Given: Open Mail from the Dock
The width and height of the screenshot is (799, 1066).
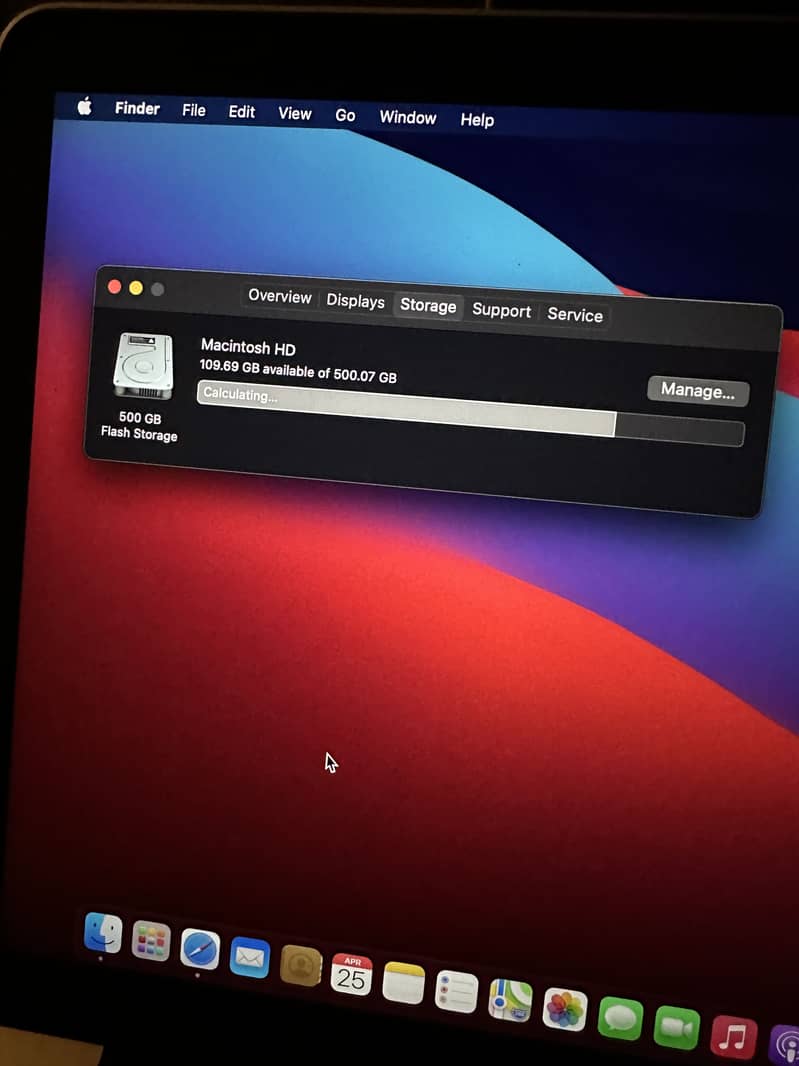Looking at the screenshot, I should coord(250,957).
